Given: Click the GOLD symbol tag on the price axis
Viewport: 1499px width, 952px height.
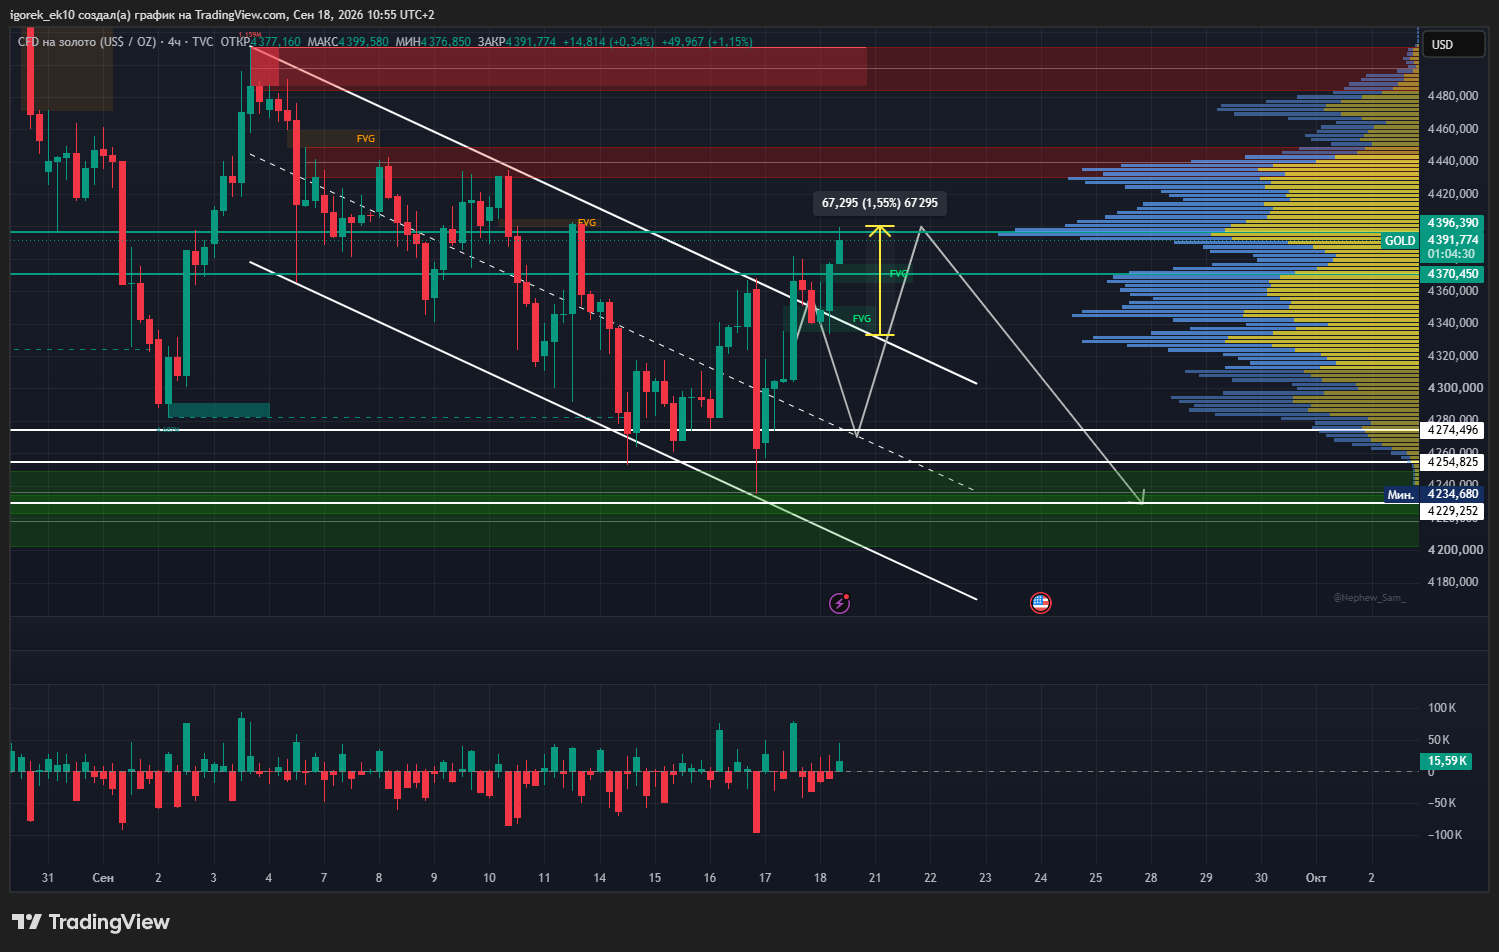Looking at the screenshot, I should click(1400, 241).
